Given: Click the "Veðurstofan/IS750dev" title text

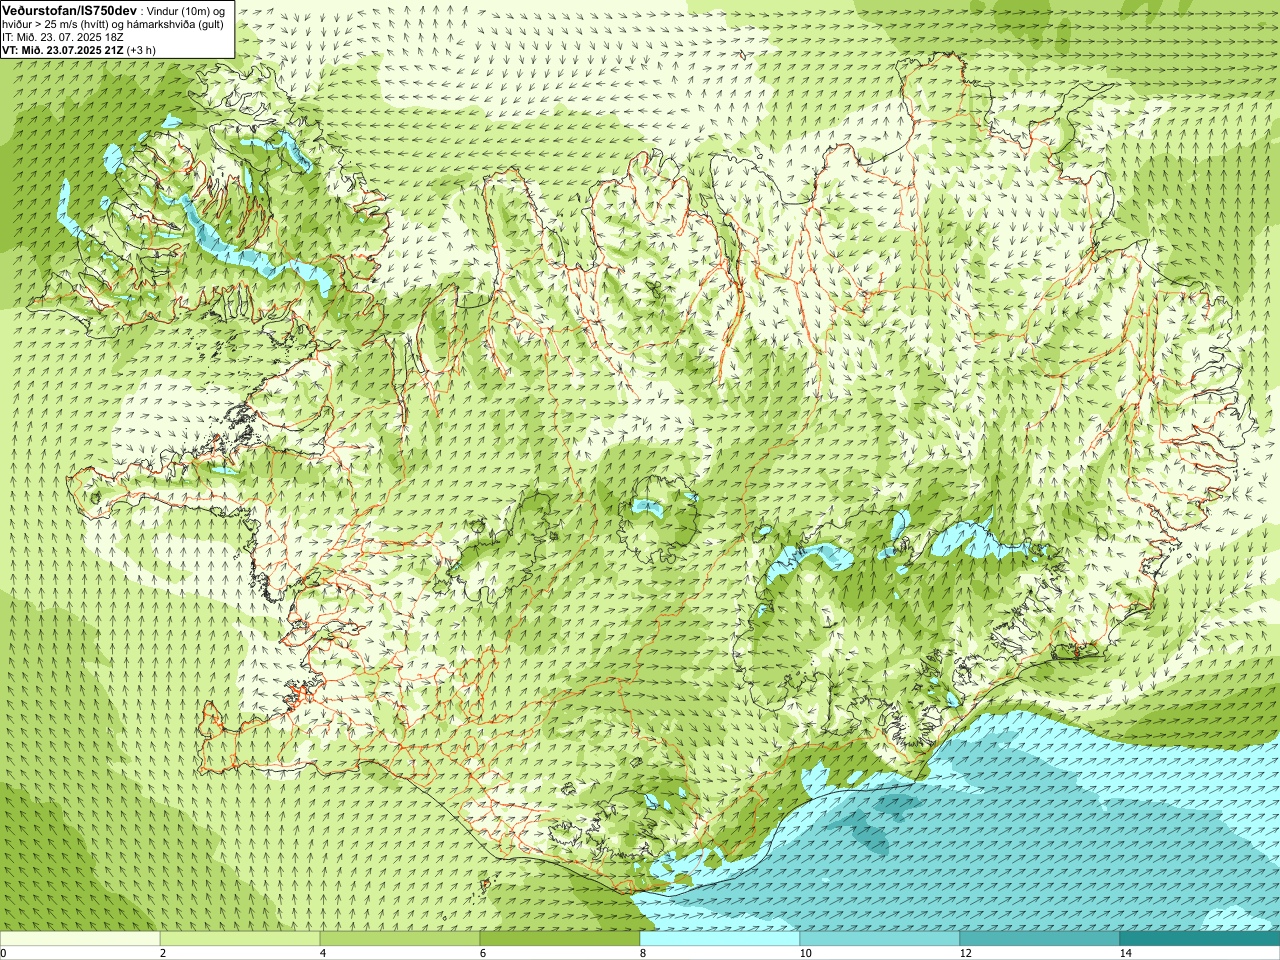Looking at the screenshot, I should coord(70,9).
